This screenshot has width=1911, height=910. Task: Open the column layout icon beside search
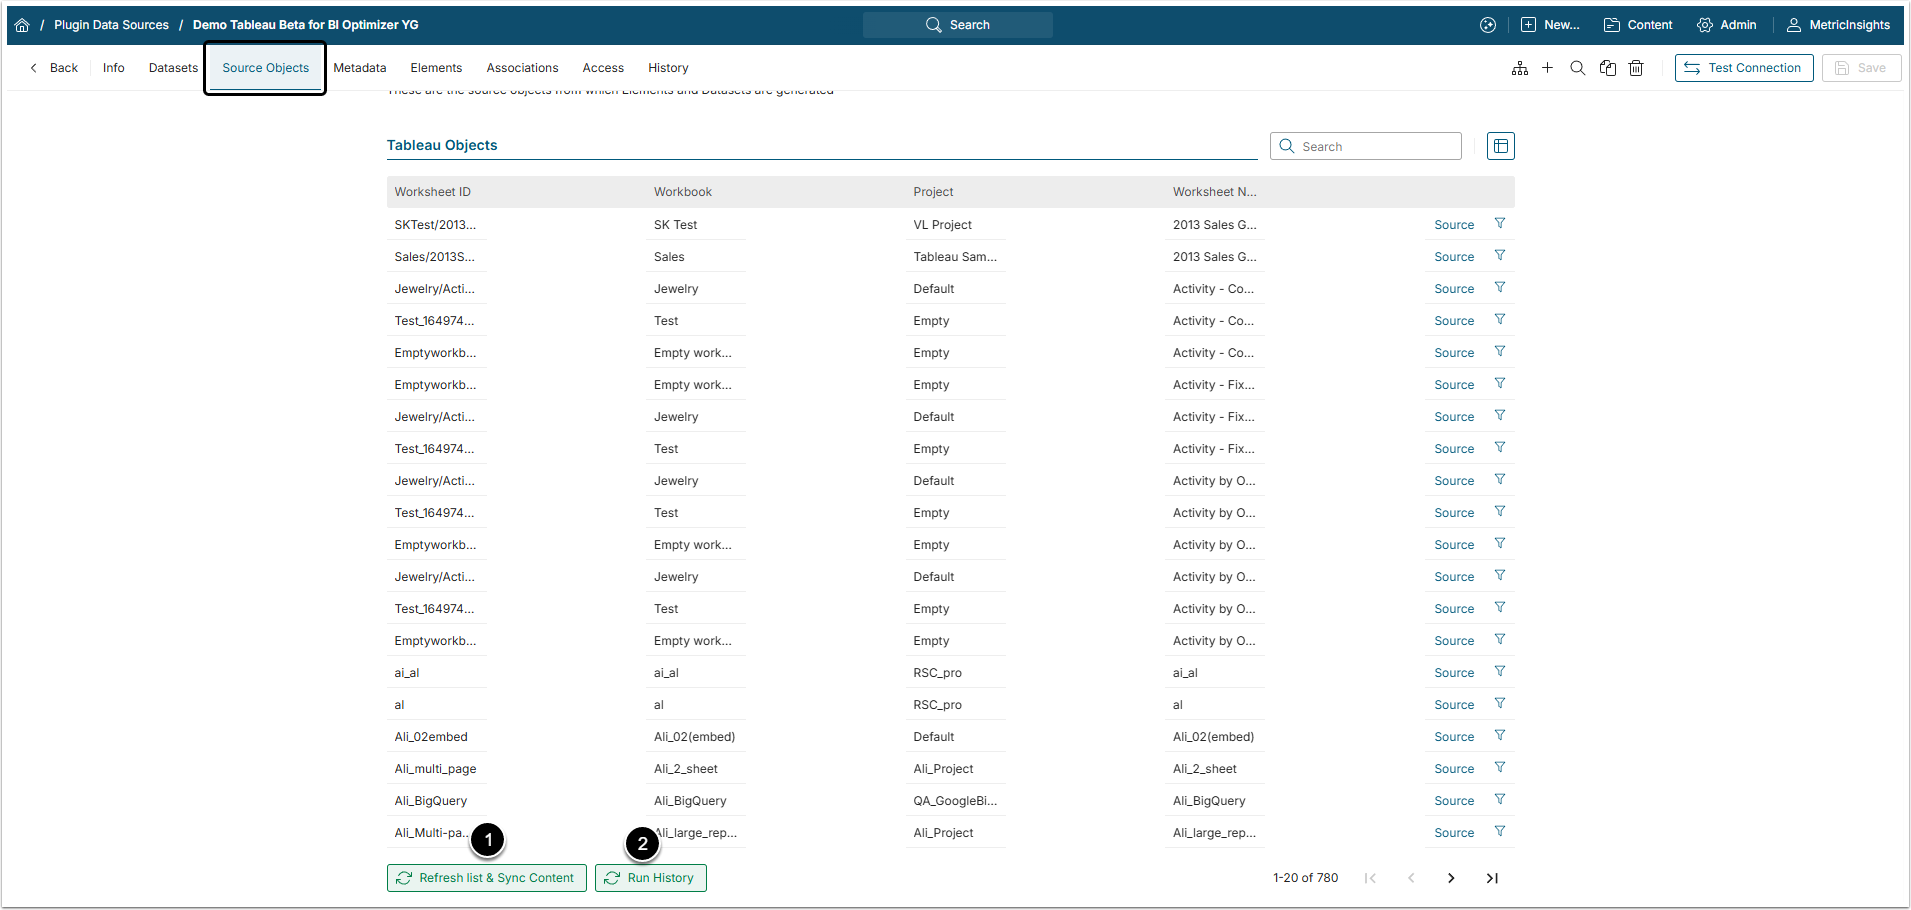click(x=1500, y=146)
